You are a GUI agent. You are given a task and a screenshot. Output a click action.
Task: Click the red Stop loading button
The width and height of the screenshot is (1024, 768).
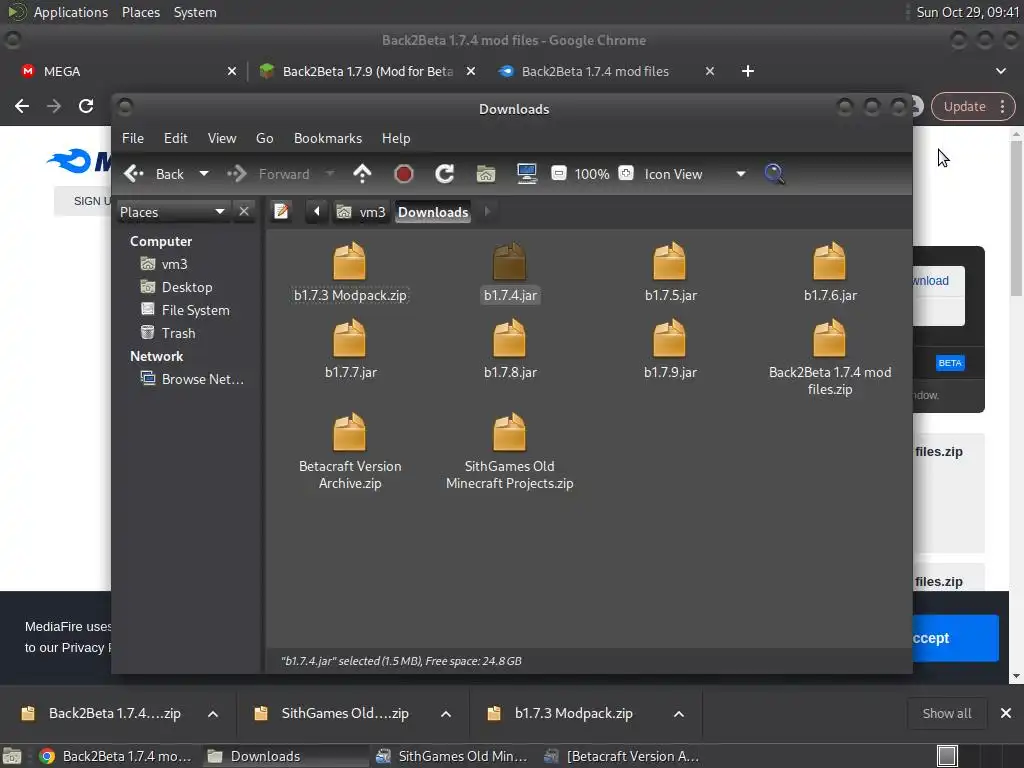coord(404,174)
